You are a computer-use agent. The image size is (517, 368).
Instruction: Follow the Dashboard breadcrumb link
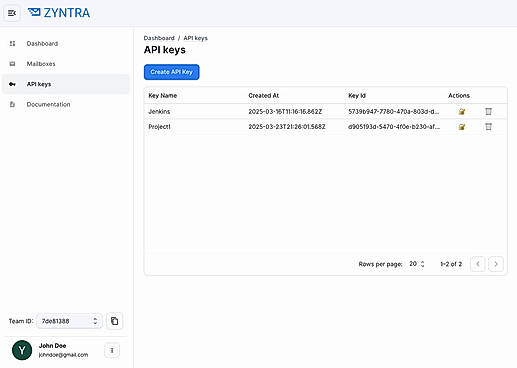(159, 38)
